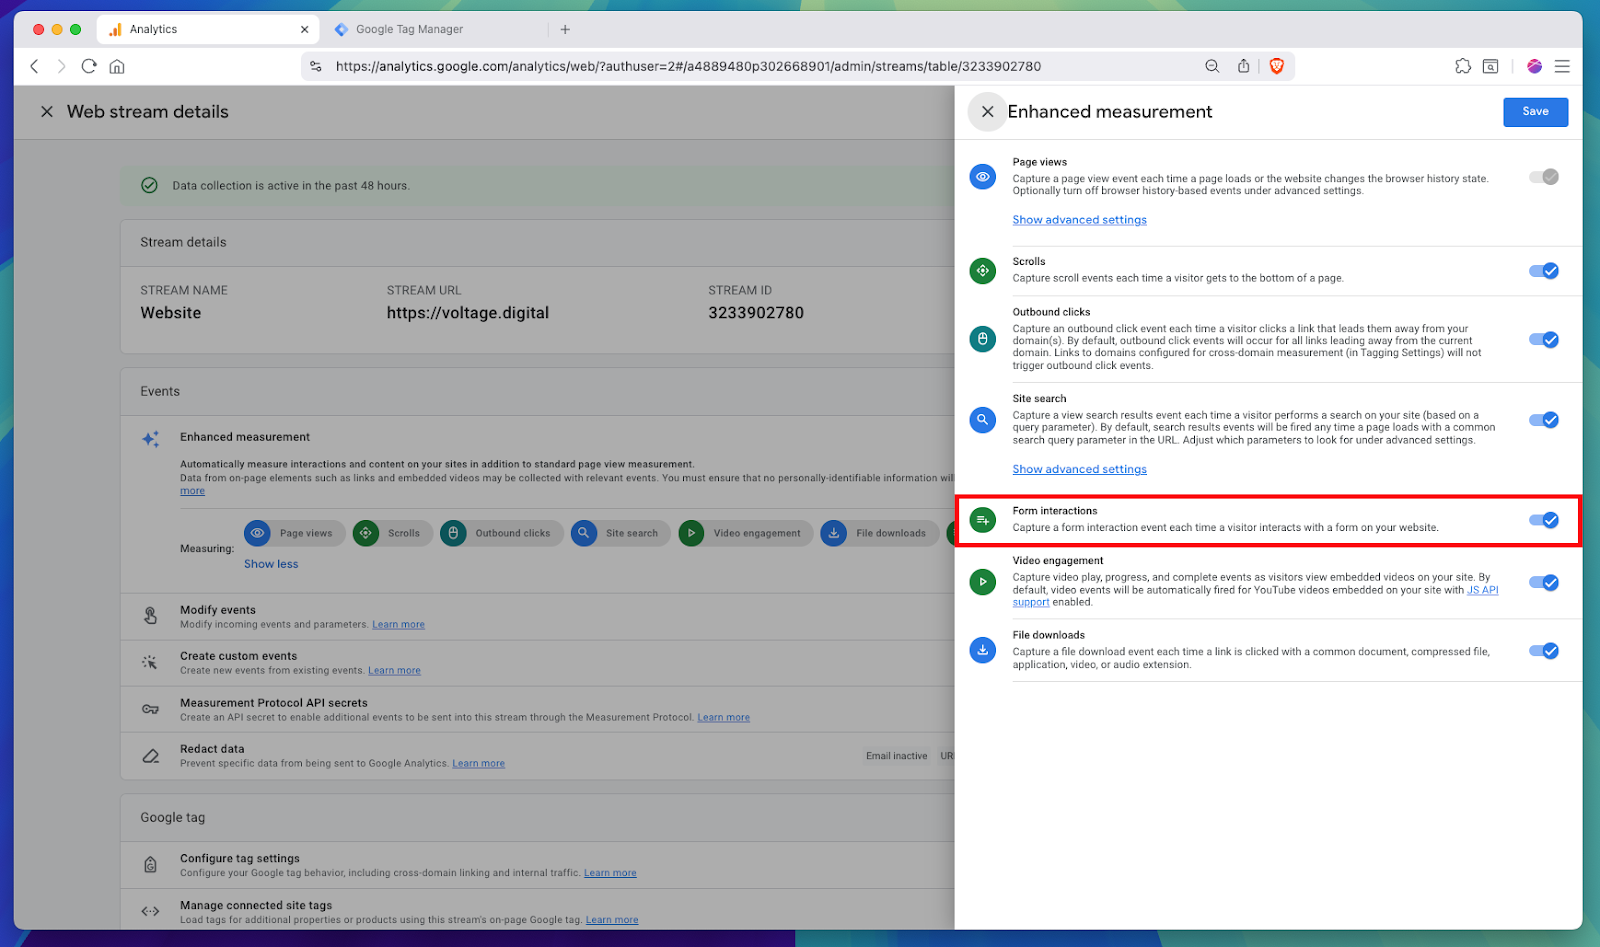Viewport: 1600px width, 947px height.
Task: Click the Page views eye icon in panel
Action: (x=983, y=177)
